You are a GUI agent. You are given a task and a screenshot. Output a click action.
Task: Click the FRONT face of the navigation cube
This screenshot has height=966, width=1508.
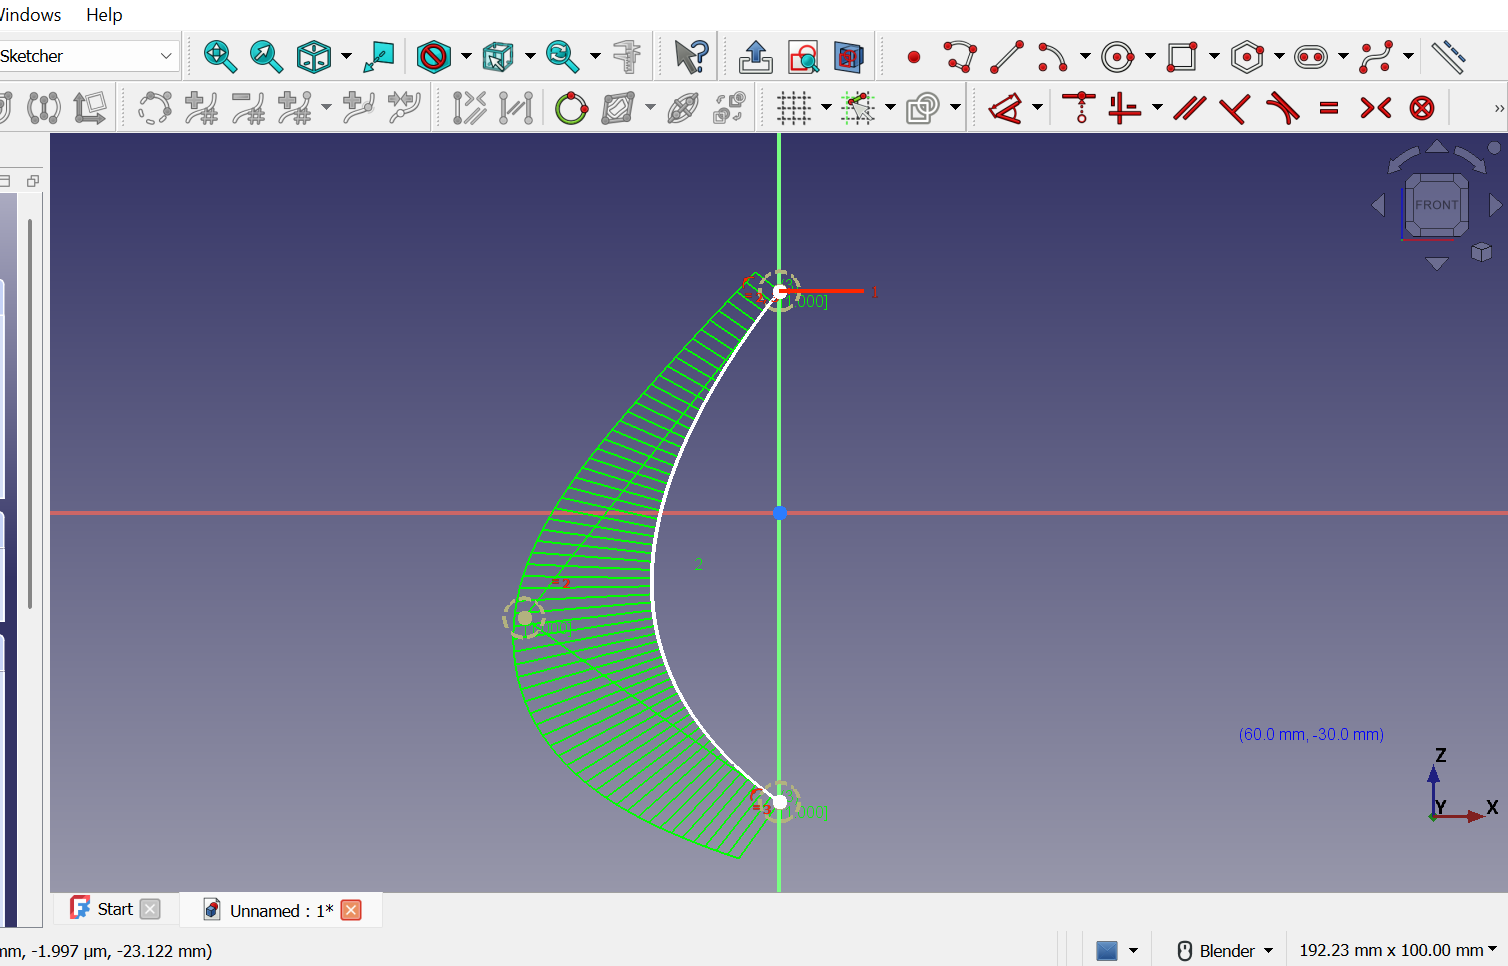pos(1436,205)
